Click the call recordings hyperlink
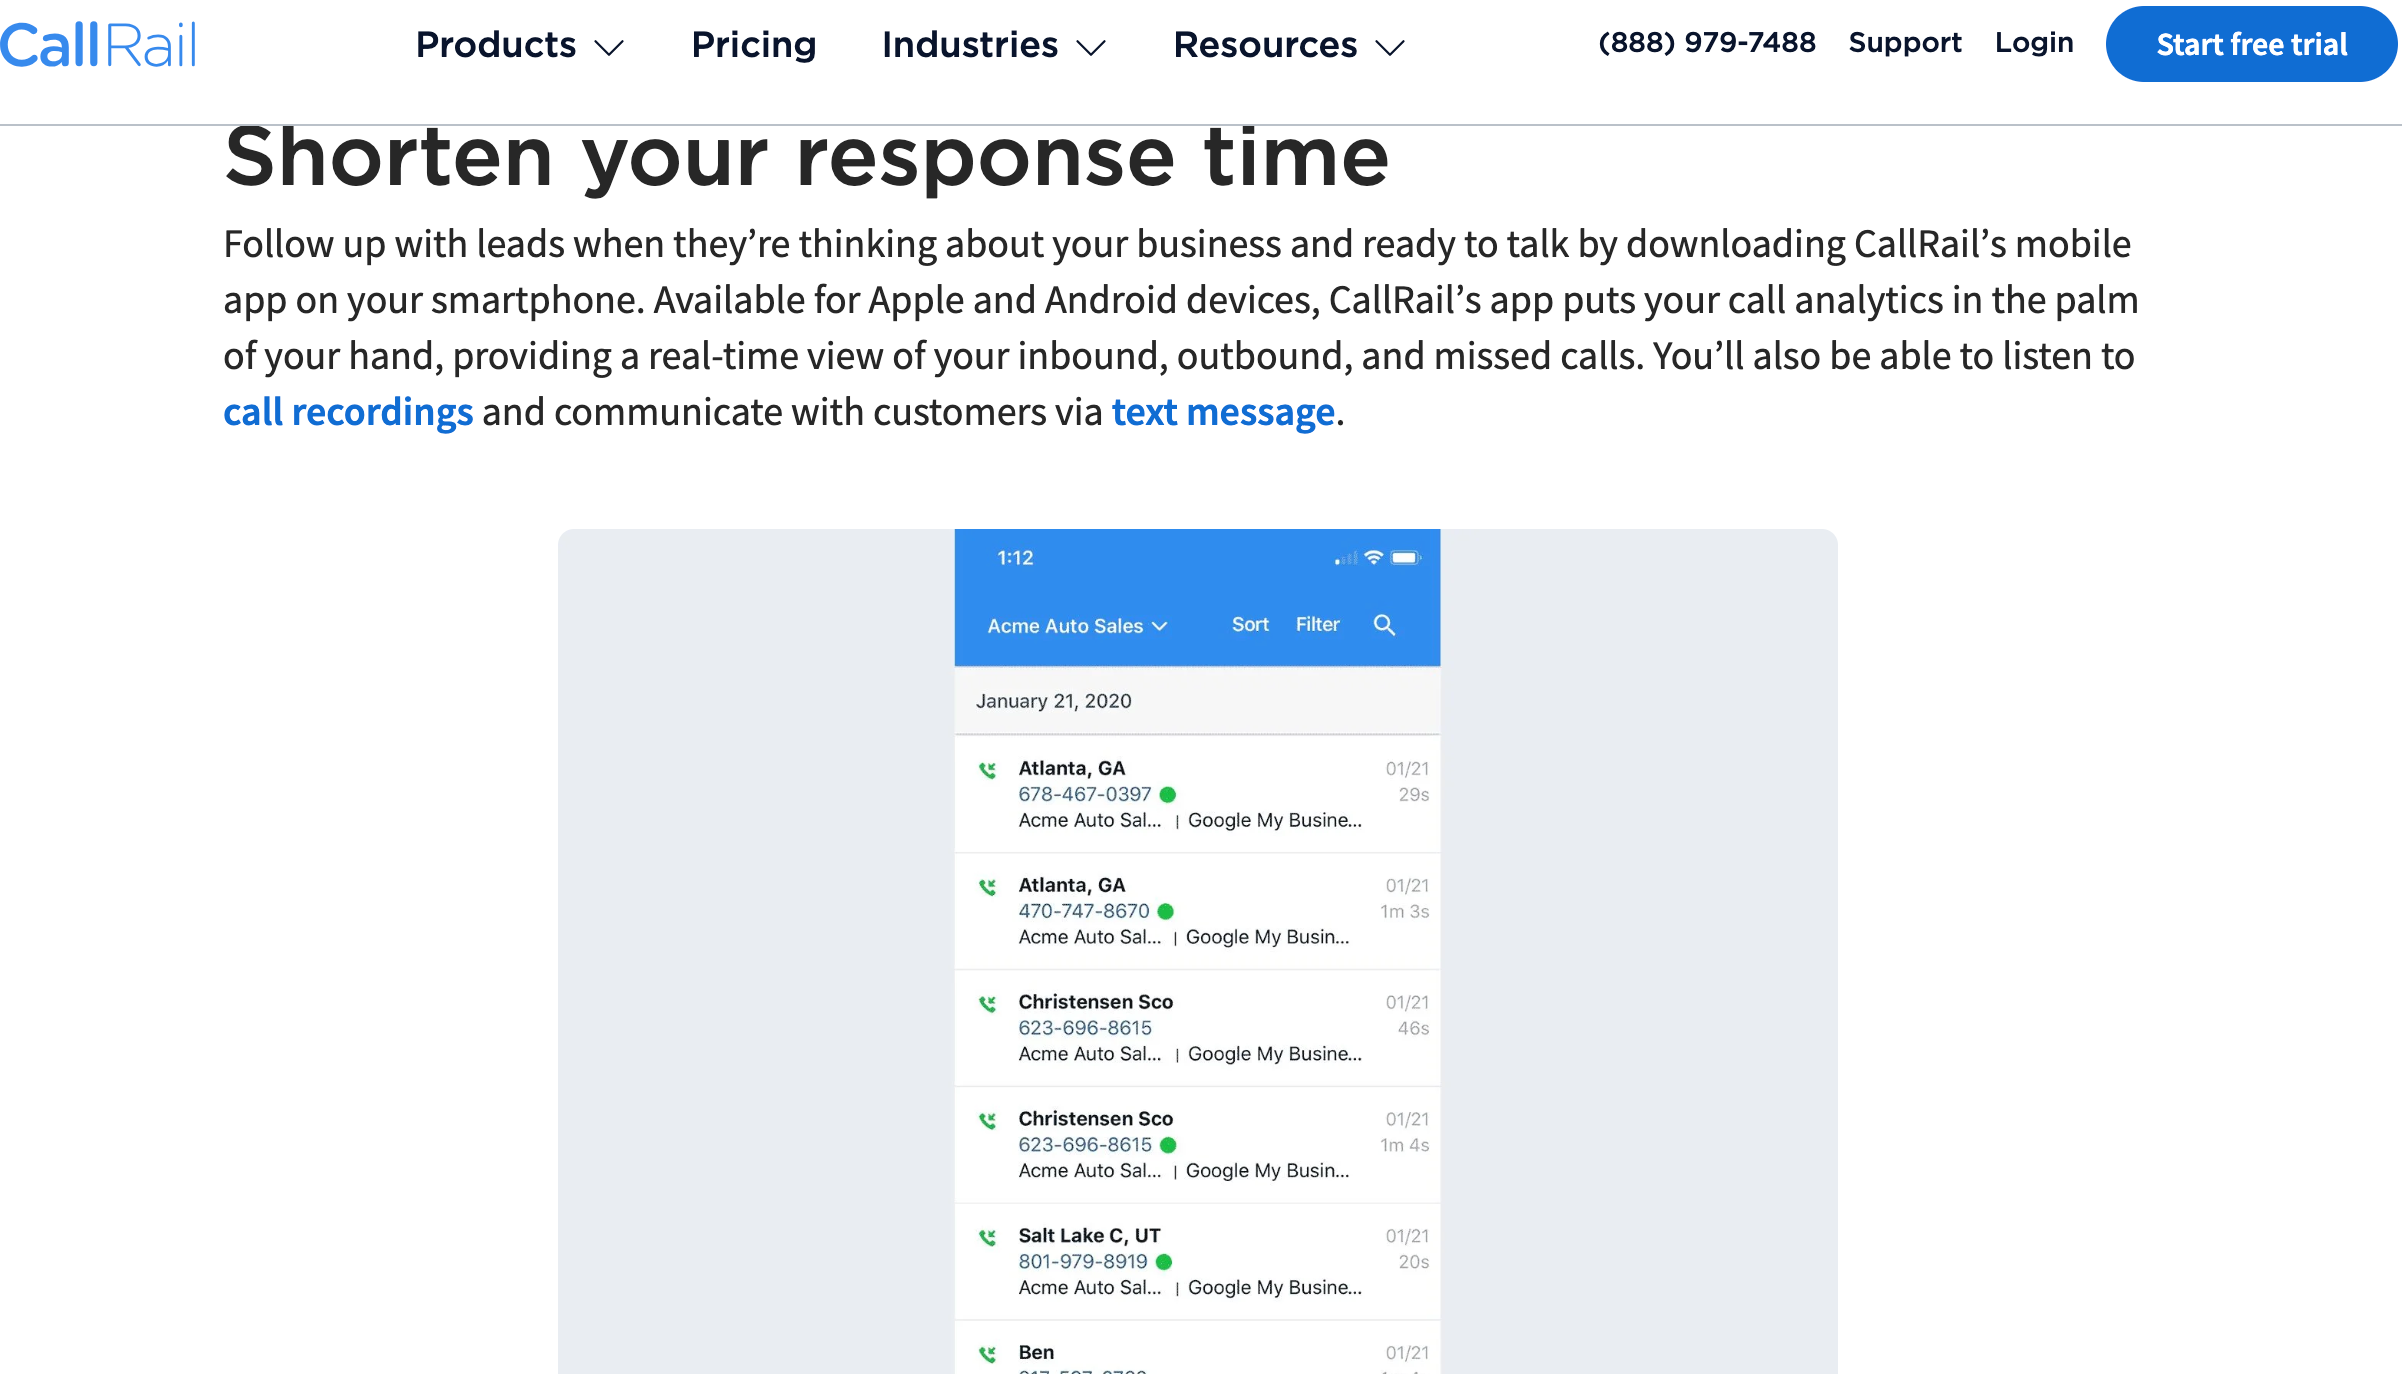Screen dimensions: 2402x1374 346,411
